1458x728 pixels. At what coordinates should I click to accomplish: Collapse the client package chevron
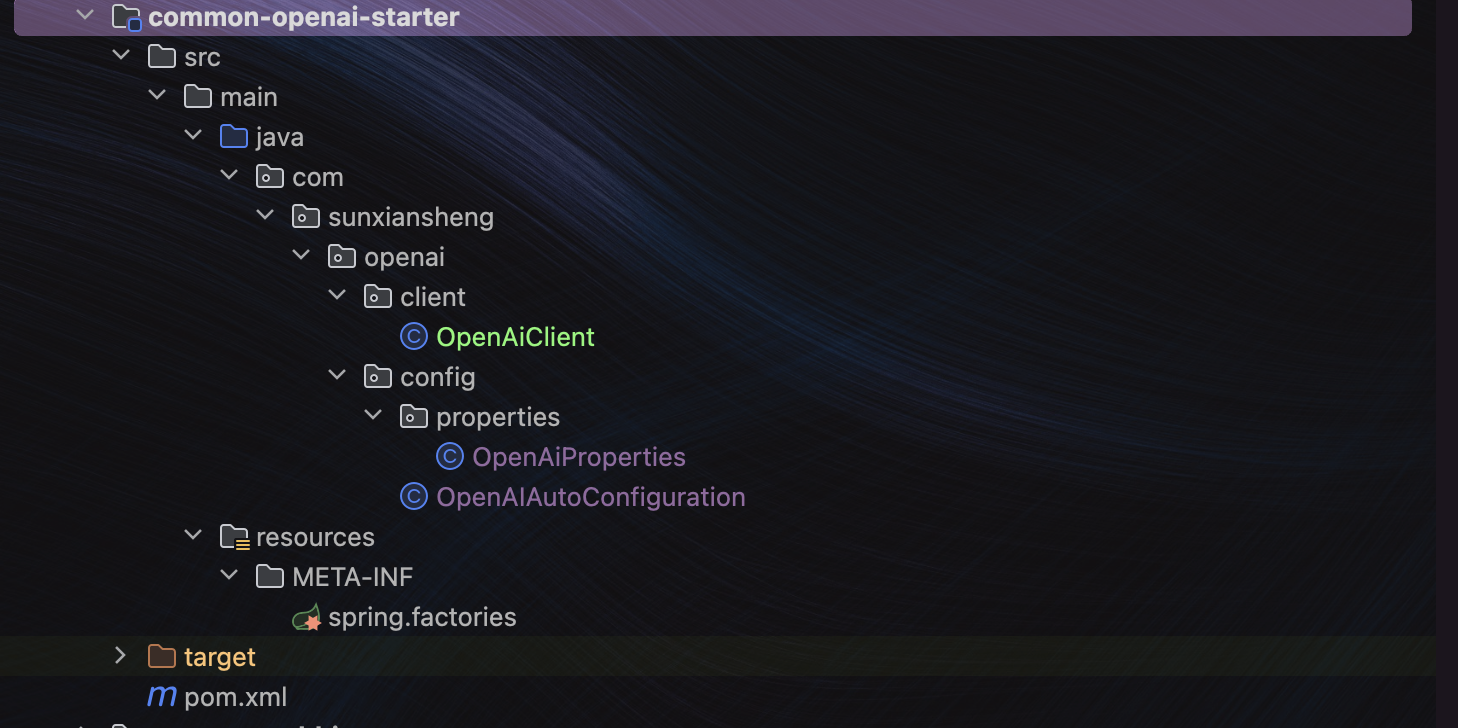337,296
